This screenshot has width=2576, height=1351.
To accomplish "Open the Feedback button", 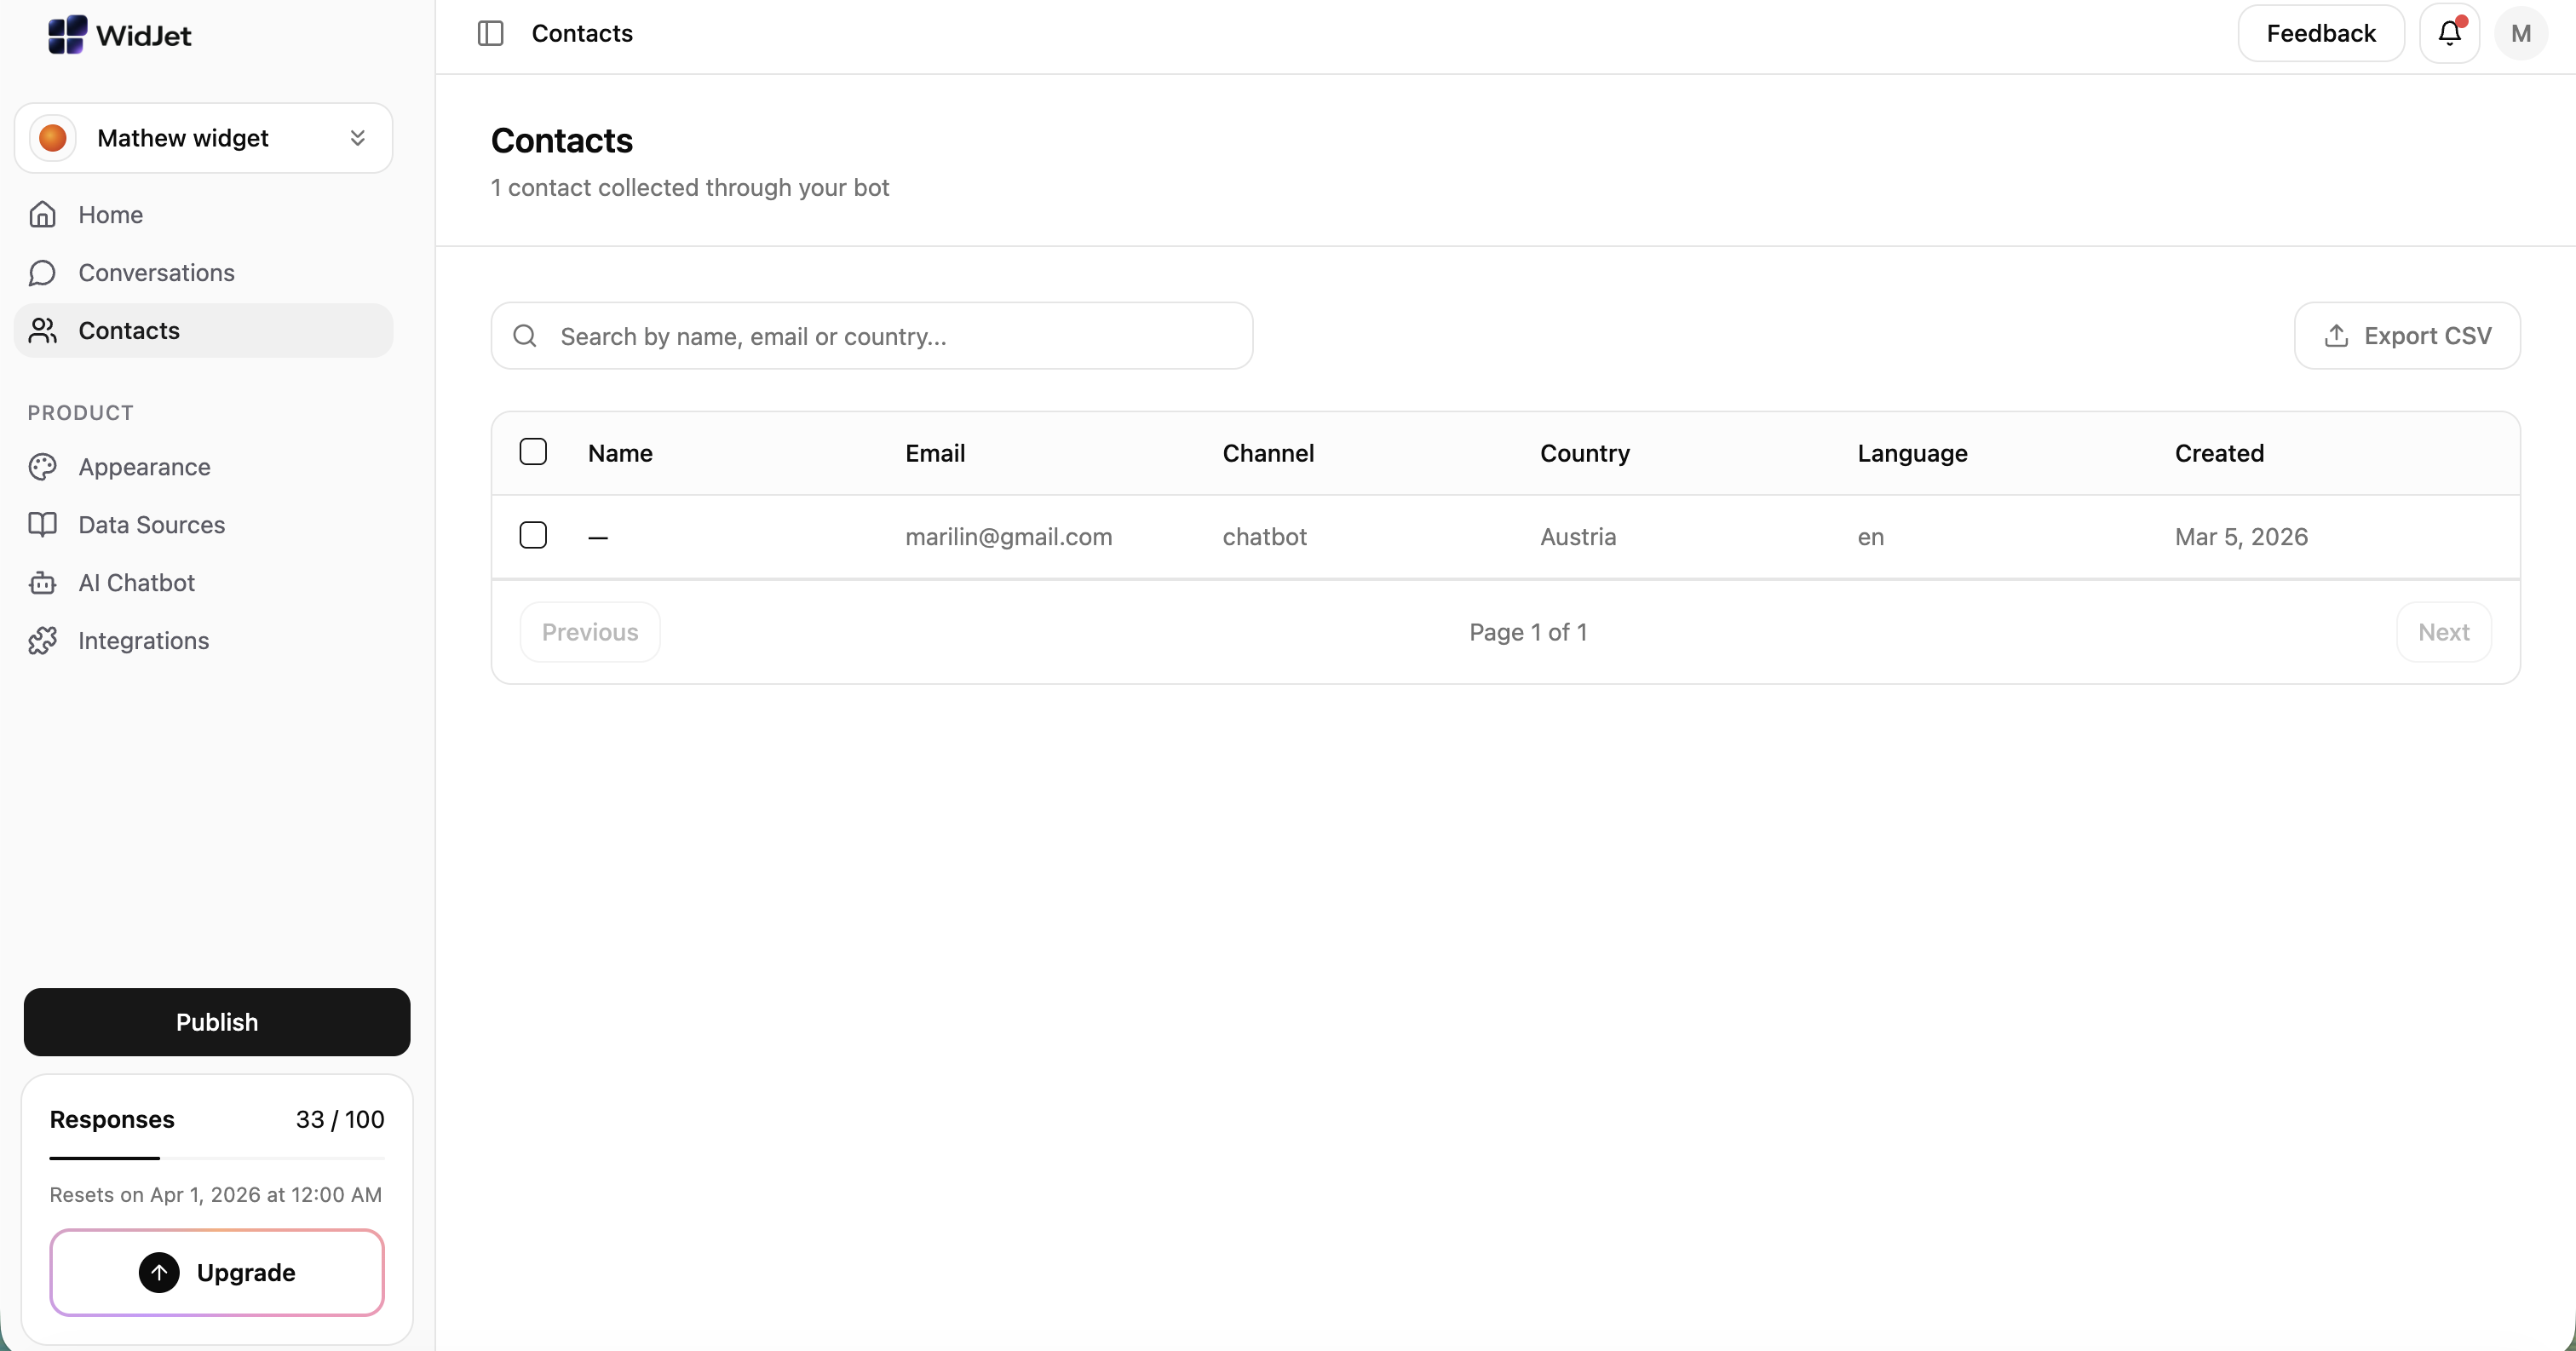I will click(x=2320, y=33).
